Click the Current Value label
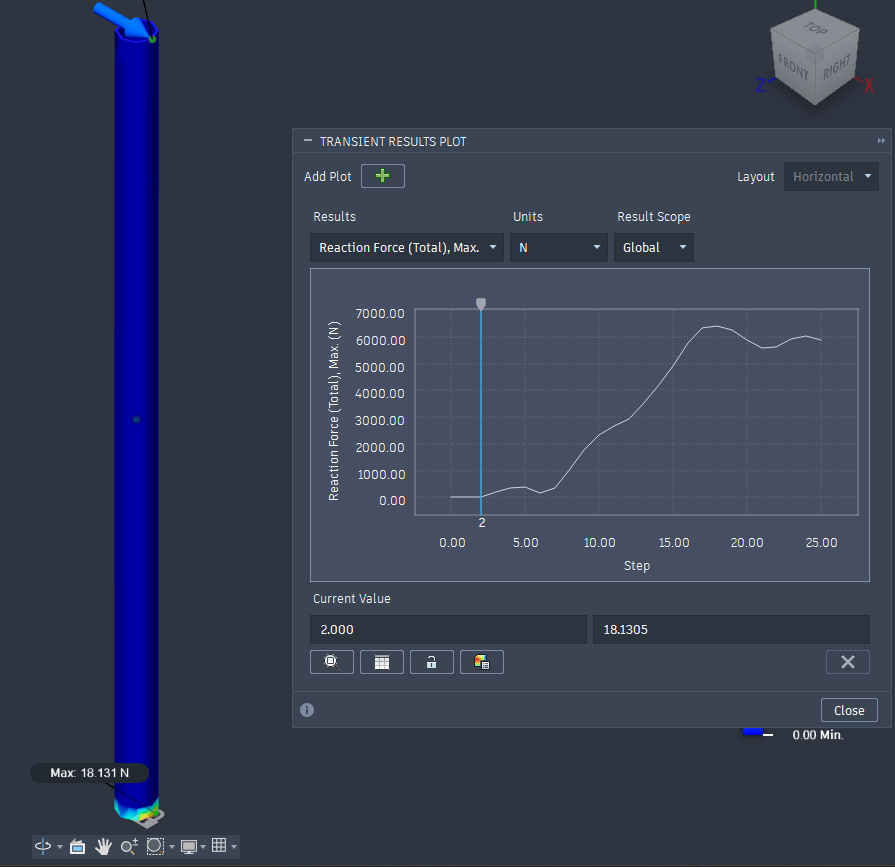The image size is (895, 867). (352, 599)
